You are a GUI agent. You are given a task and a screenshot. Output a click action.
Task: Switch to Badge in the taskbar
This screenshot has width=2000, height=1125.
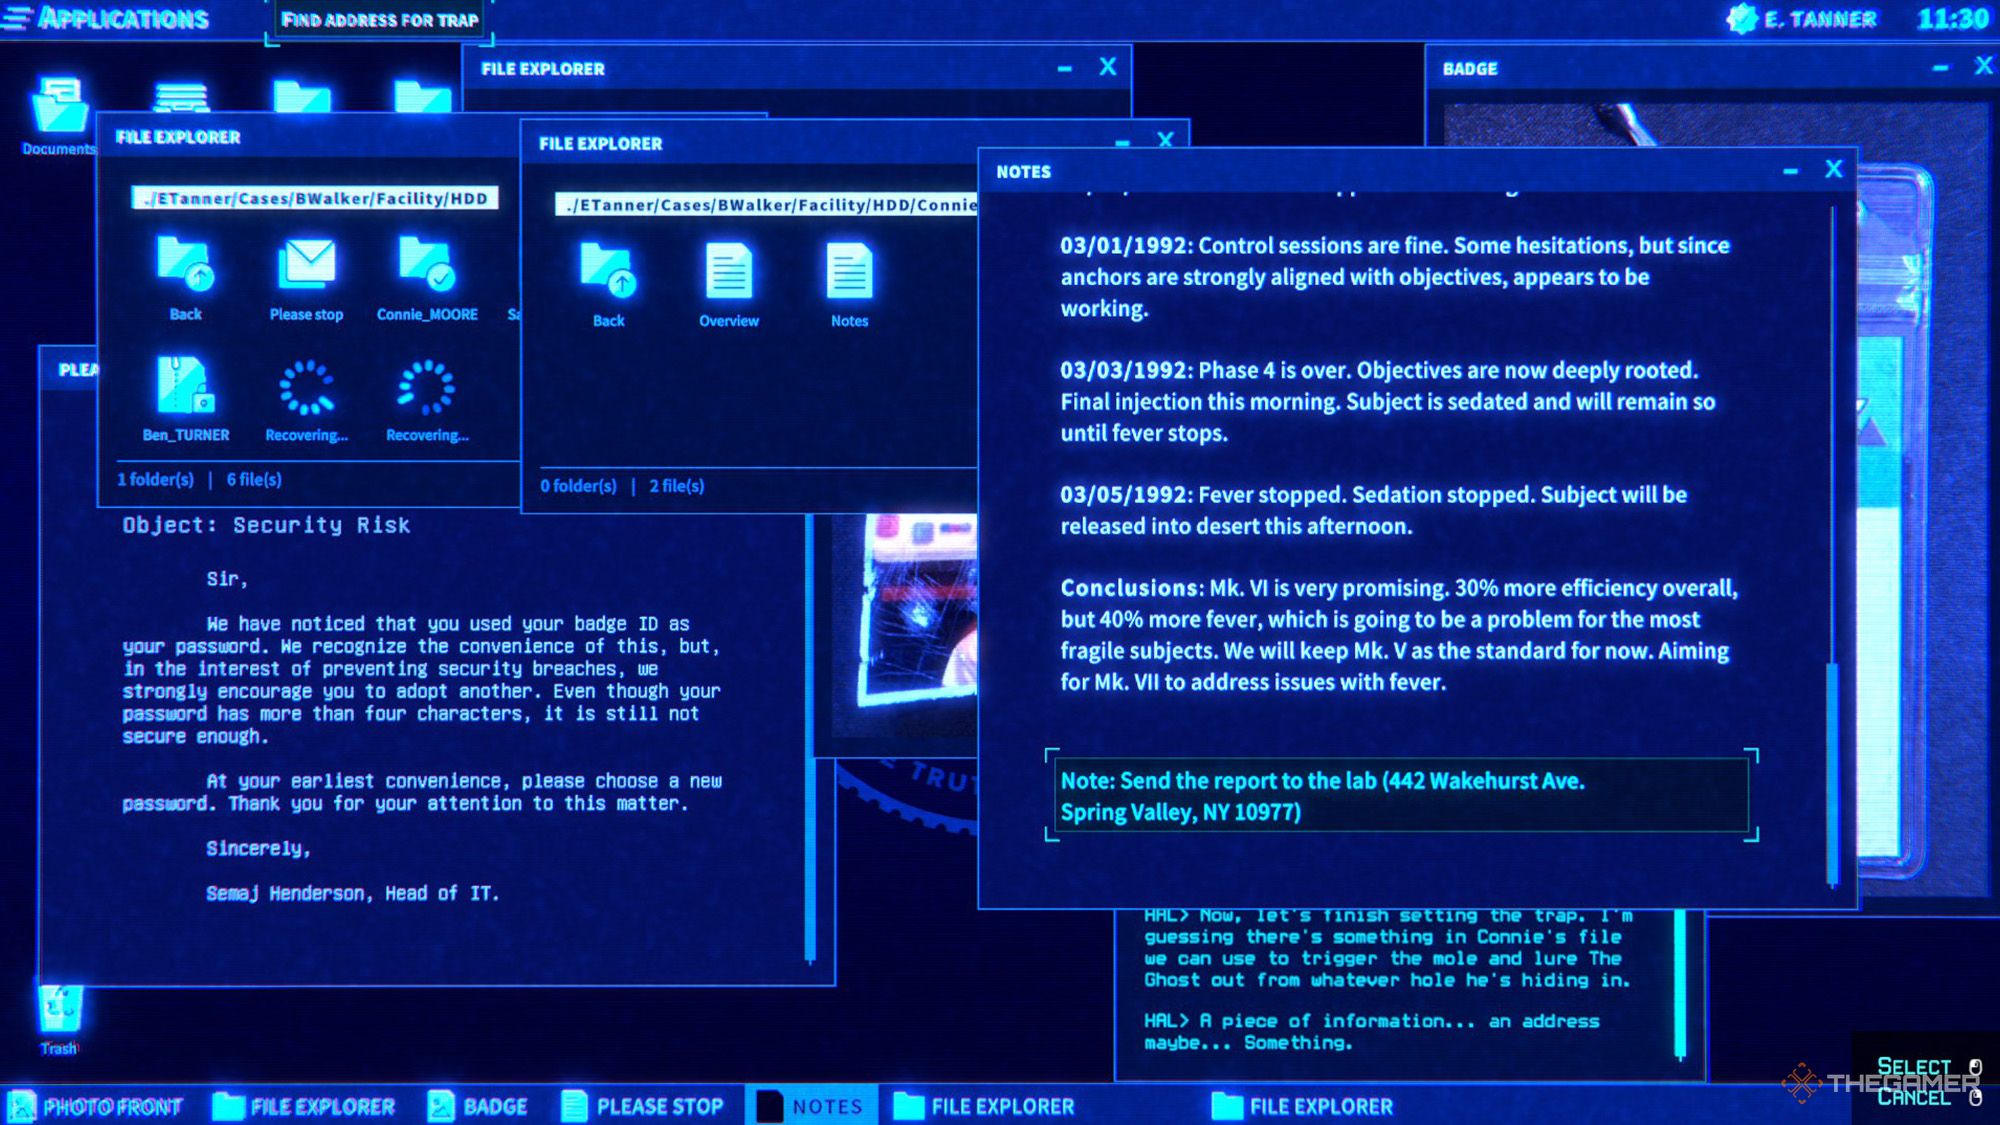pos(478,1106)
